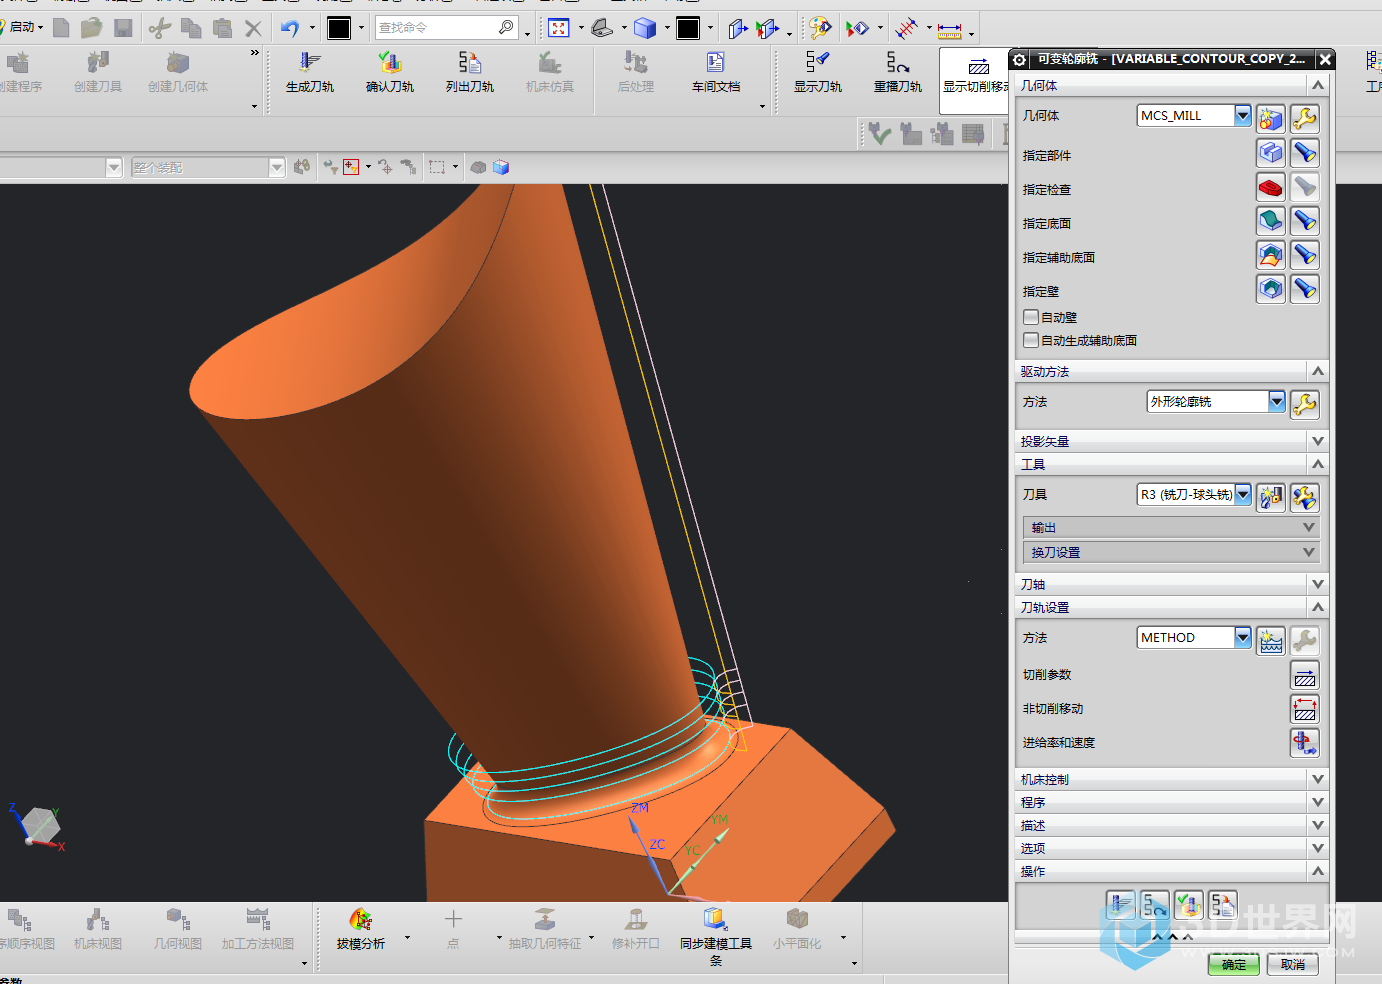Collapse the 操作 section
The image size is (1382, 984).
[1172, 871]
